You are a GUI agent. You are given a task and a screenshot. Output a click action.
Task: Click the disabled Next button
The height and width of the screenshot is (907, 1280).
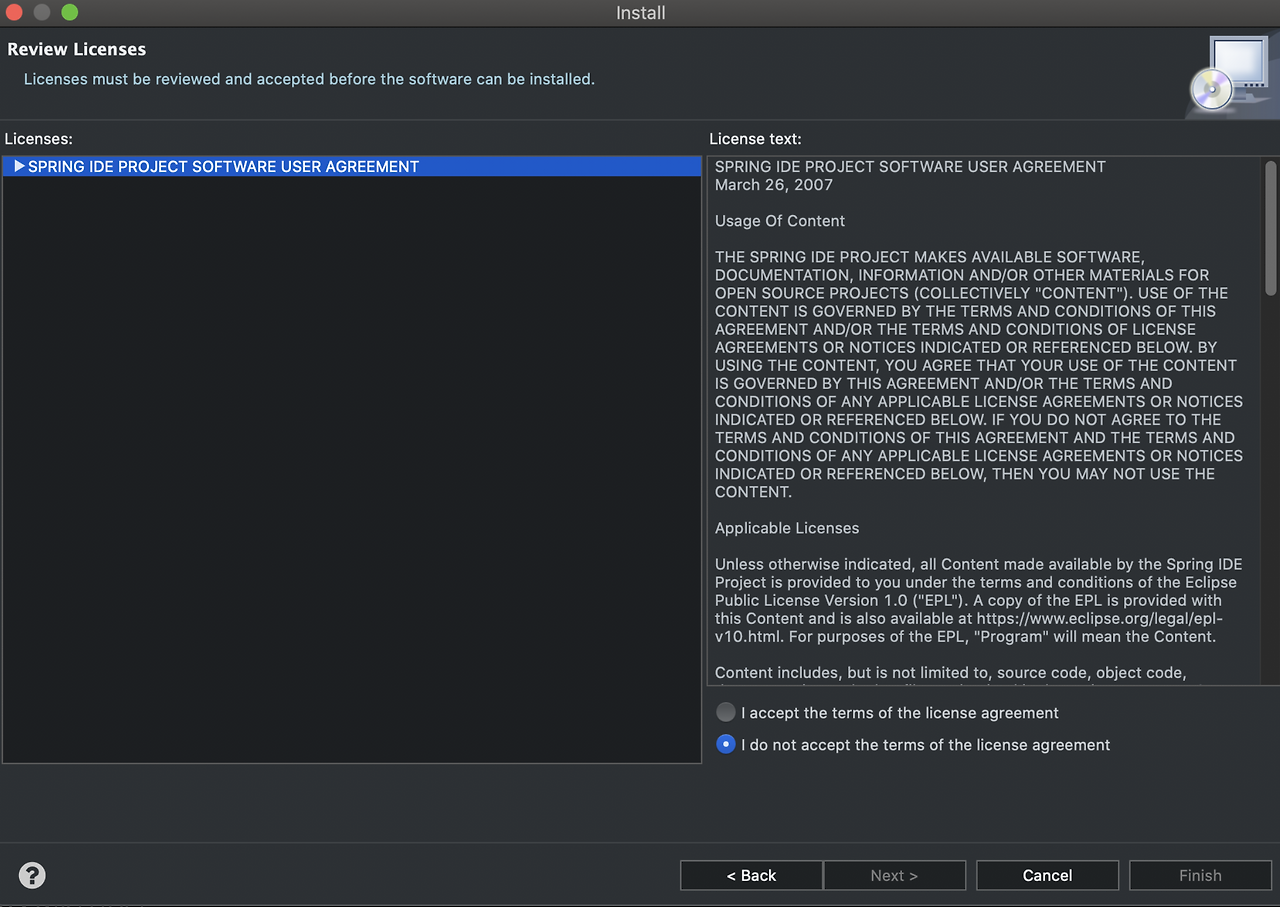894,875
